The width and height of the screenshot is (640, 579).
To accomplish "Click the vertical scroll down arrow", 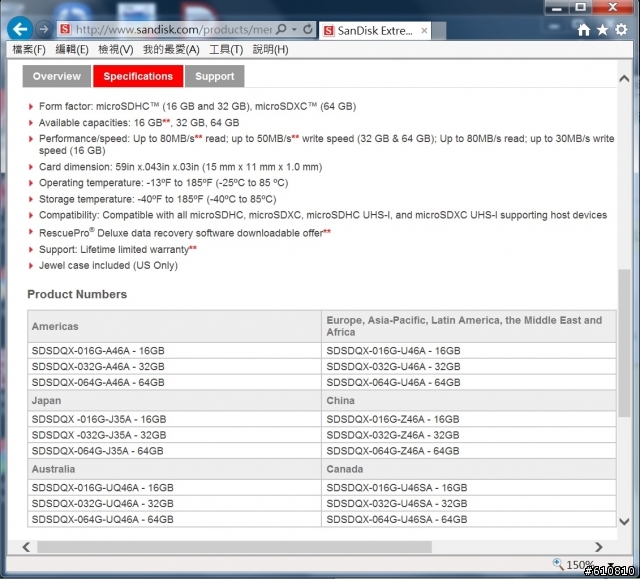I will [x=624, y=521].
